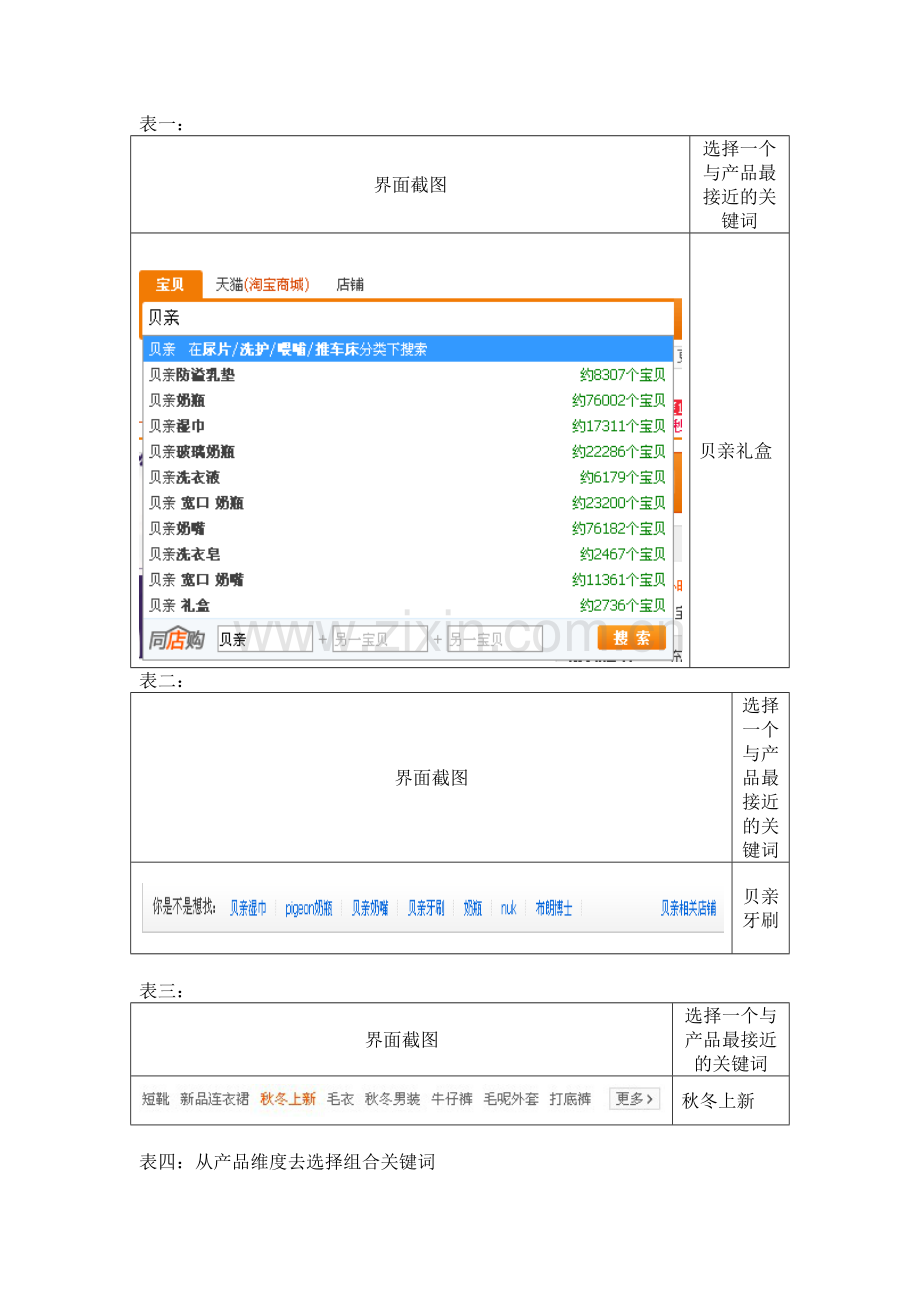Click the second 另一宝贝 input field
This screenshot has width=920, height=1302.
tap(495, 639)
